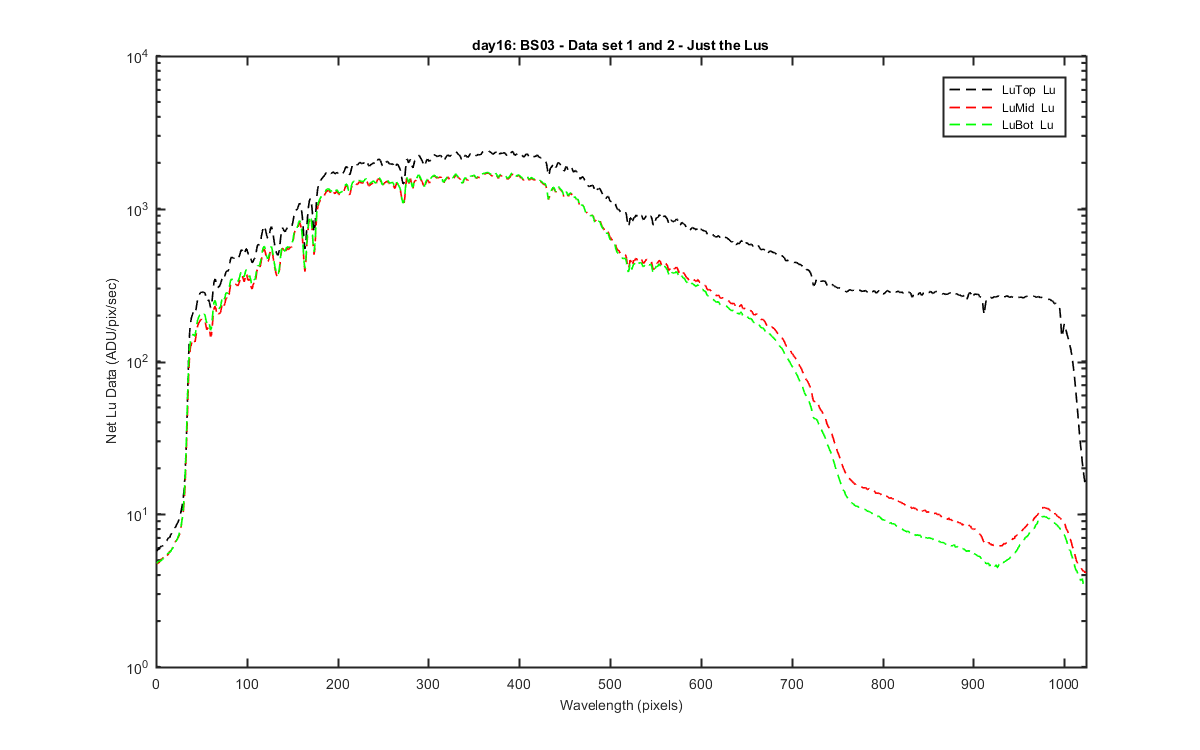The image size is (1200, 750).
Task: Click the x-axis tick label 800
Action: click(x=883, y=683)
